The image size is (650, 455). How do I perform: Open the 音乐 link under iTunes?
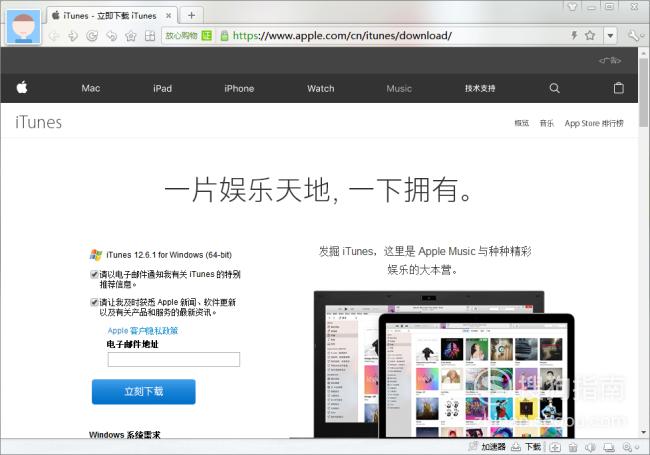coord(546,123)
